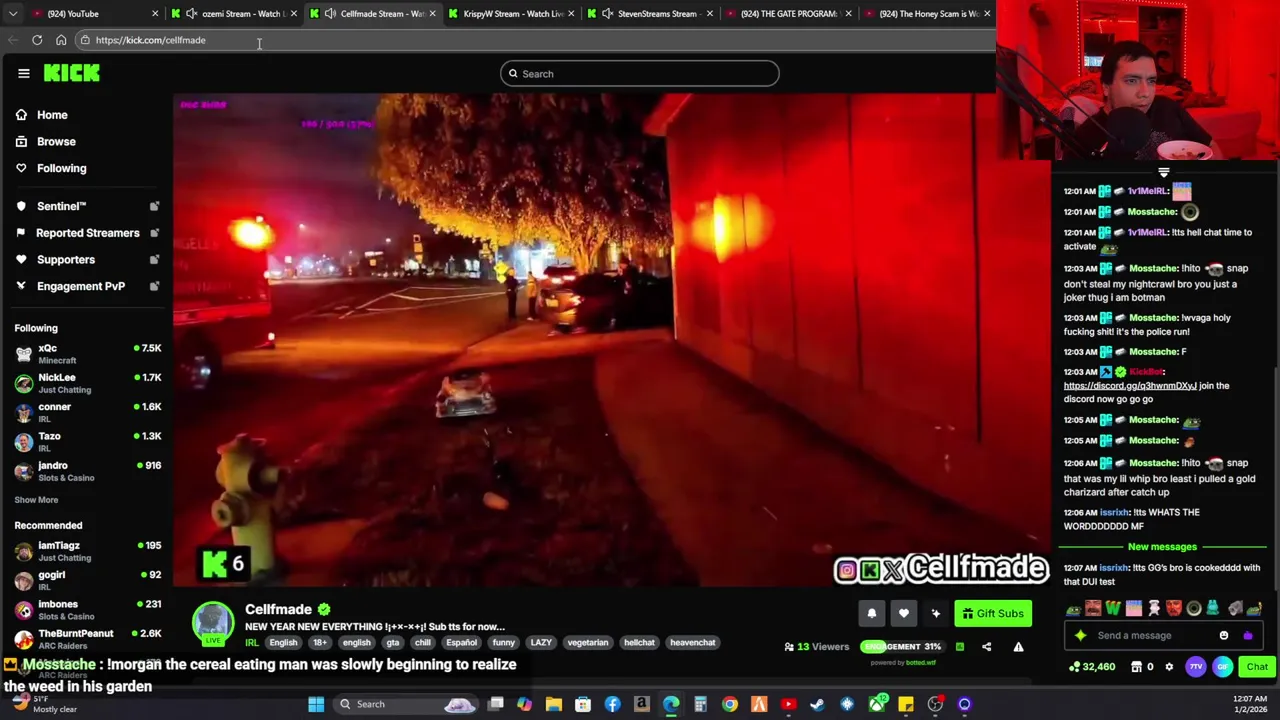Click the sparkle icon beside Gift Subs
Viewport: 1280px width, 720px height.
tap(935, 614)
